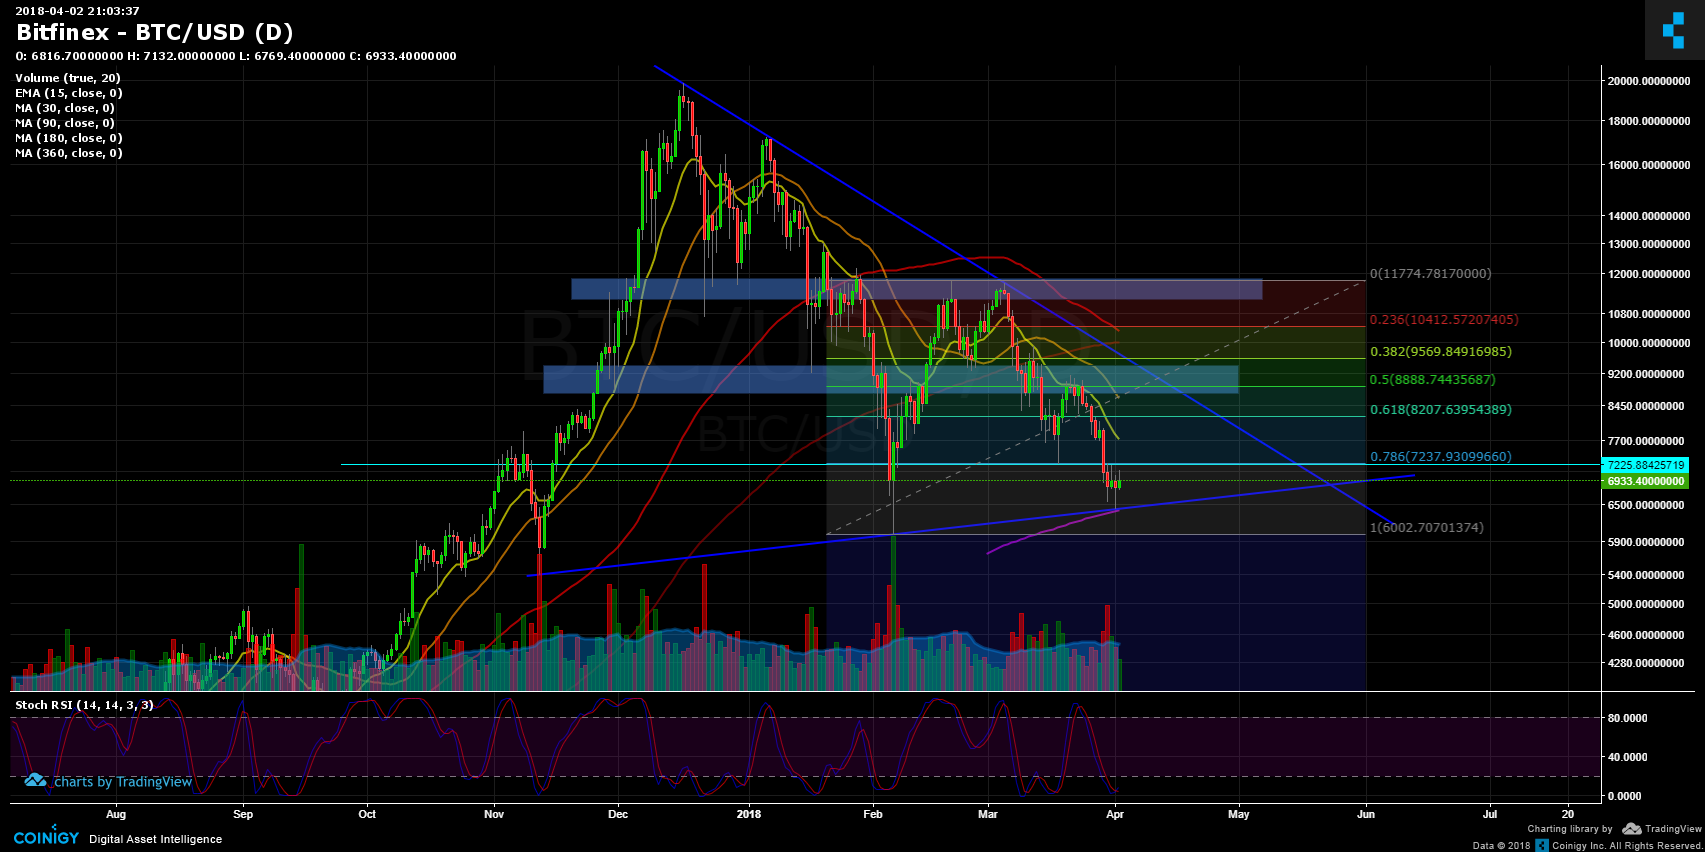The width and height of the screenshot is (1705, 852).
Task: Click the 'Jun' label on the time axis
Action: coord(1366,814)
